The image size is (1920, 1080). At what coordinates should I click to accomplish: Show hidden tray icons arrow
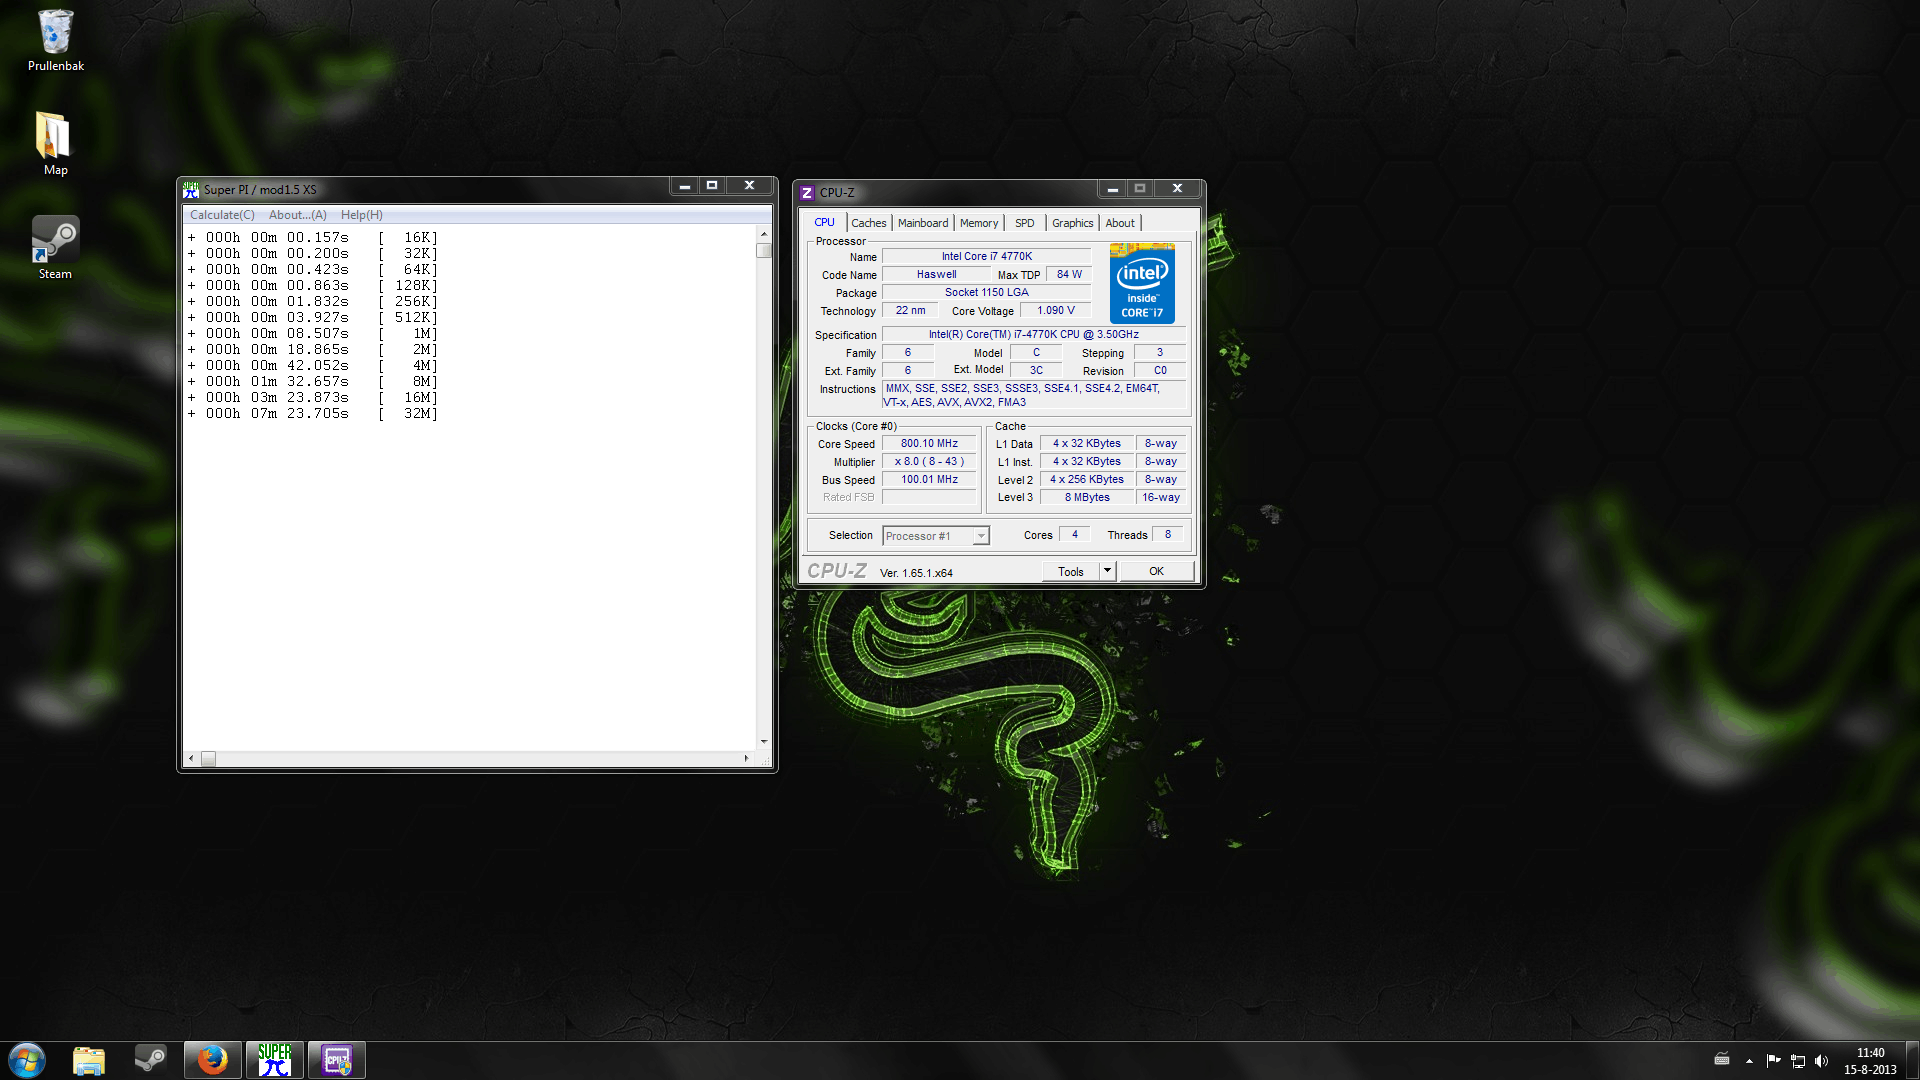1749,1061
